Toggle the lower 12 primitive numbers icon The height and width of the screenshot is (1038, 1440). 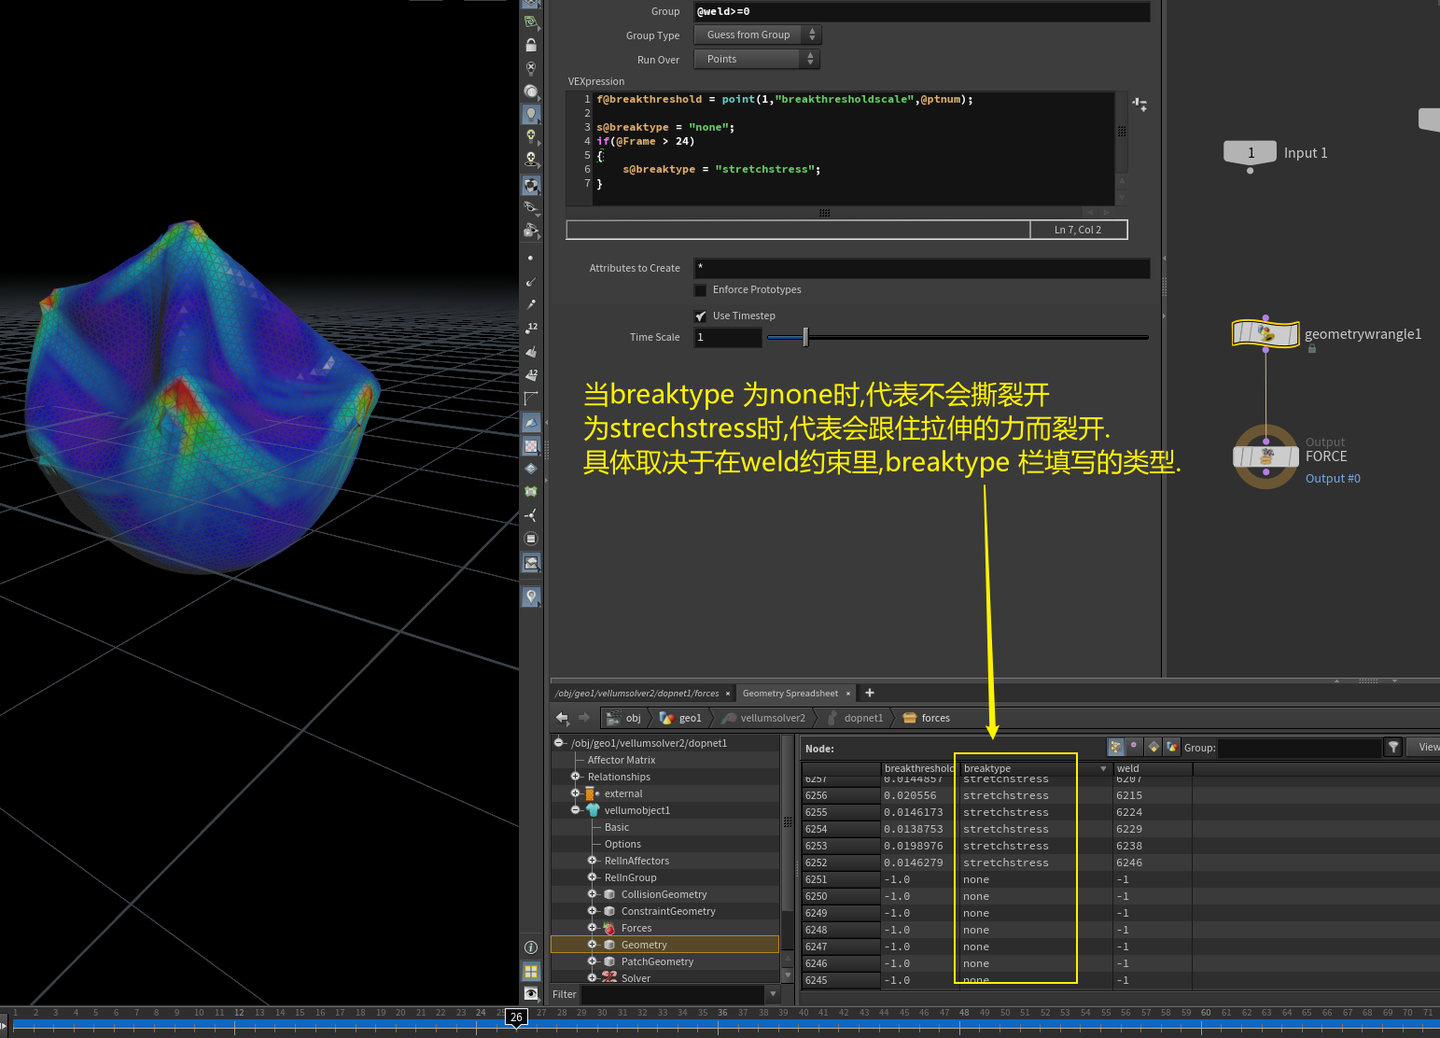pyautogui.click(x=531, y=374)
